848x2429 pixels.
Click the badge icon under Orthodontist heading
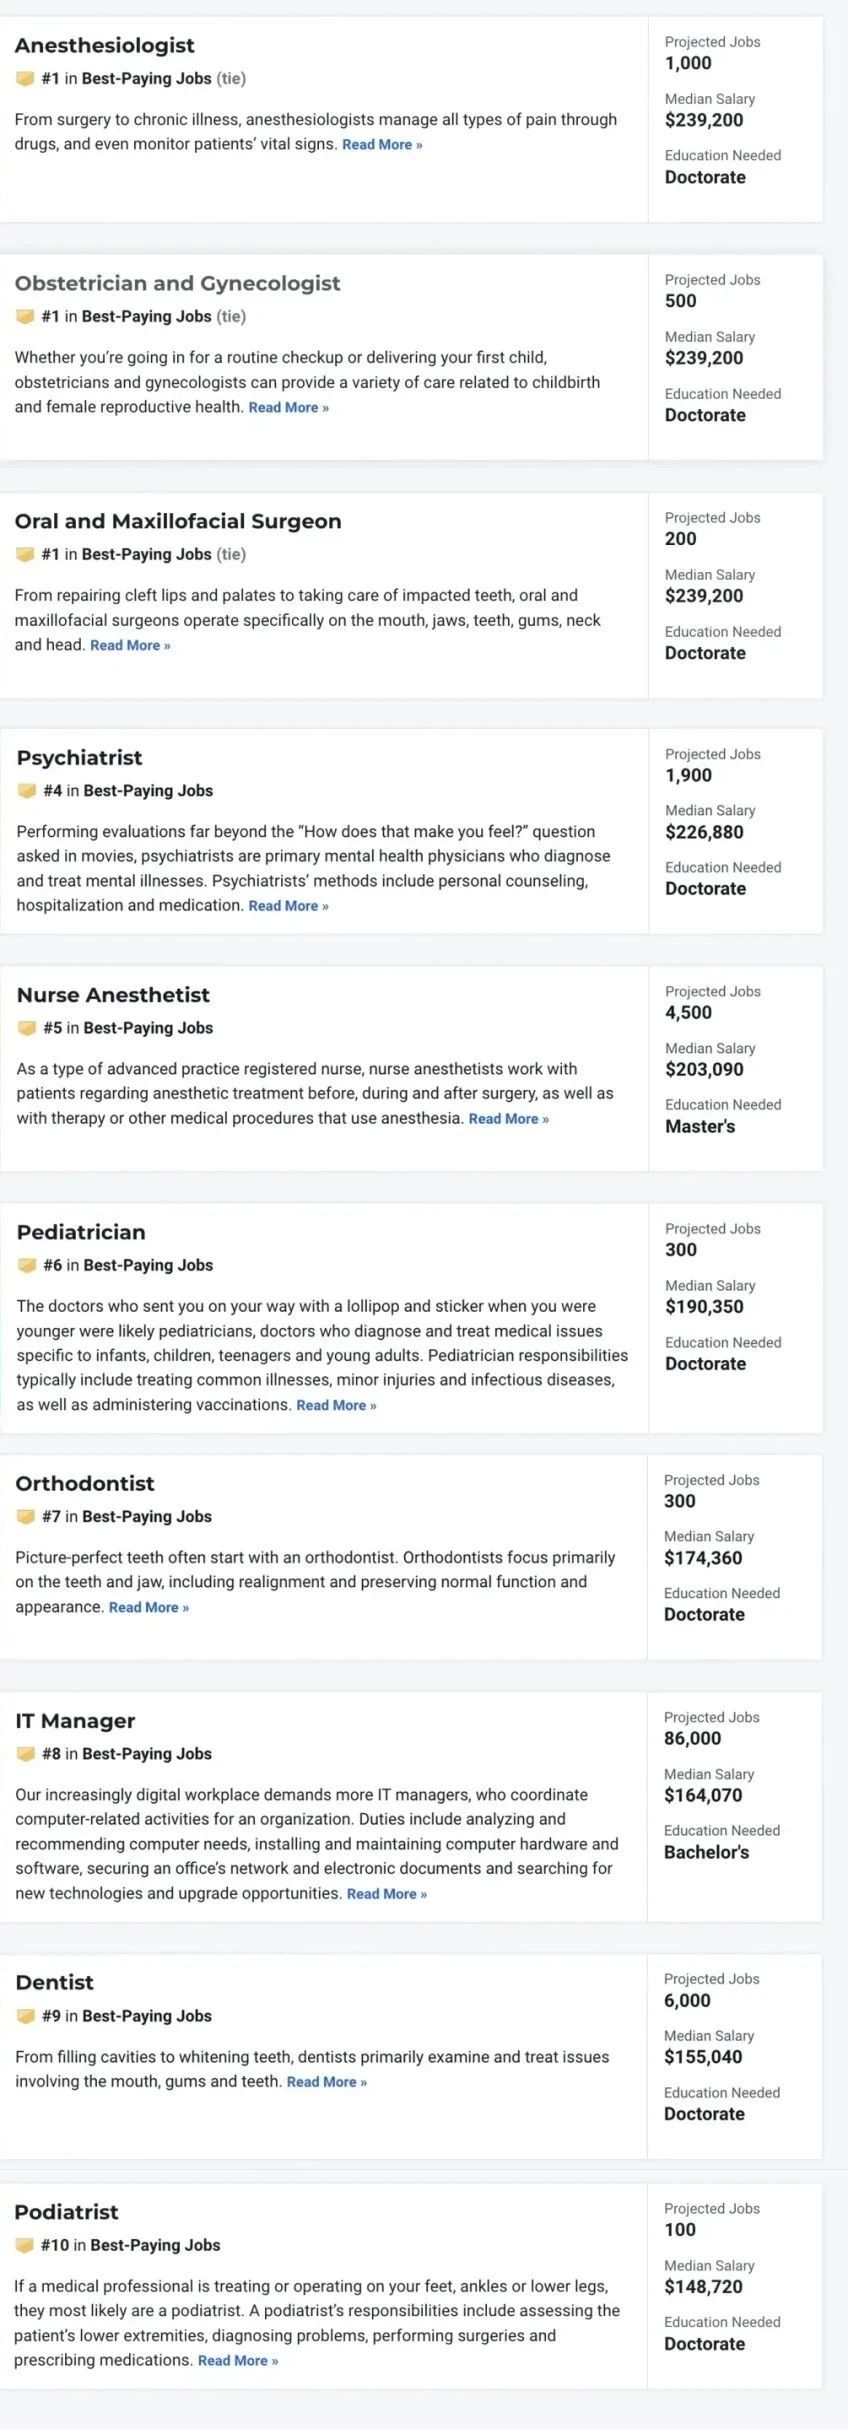[26, 1517]
